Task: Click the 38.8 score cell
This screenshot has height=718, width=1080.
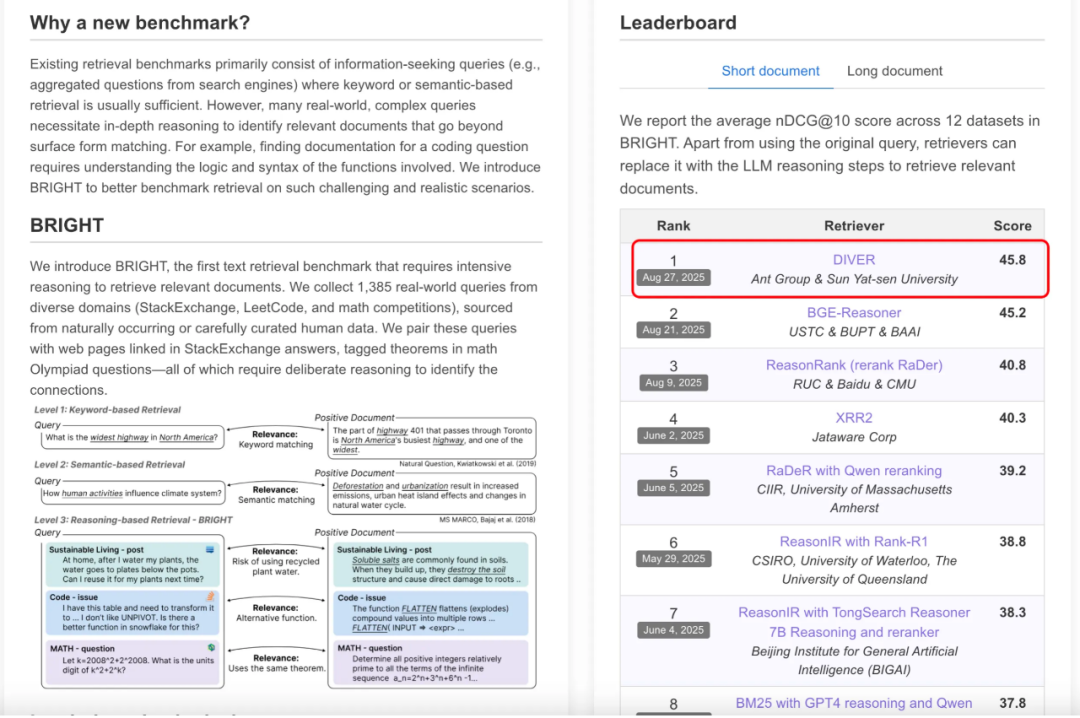Action: click(x=1012, y=542)
